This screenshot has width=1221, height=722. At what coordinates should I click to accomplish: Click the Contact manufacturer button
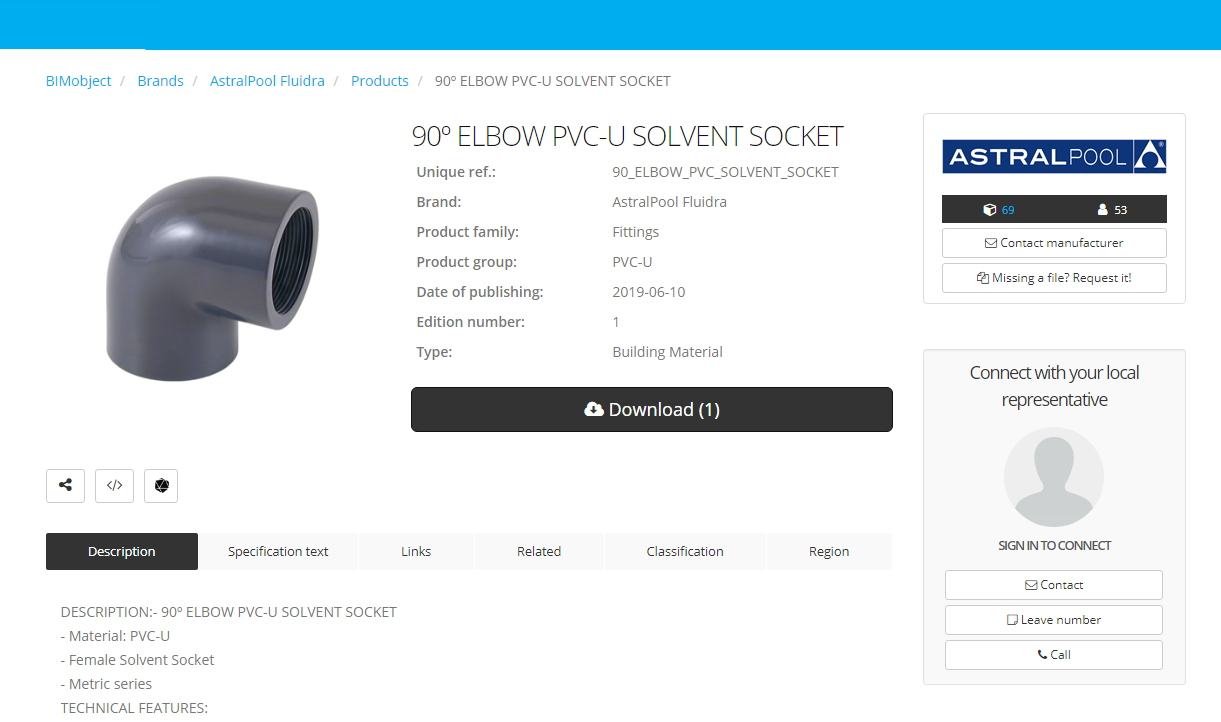coord(1054,243)
